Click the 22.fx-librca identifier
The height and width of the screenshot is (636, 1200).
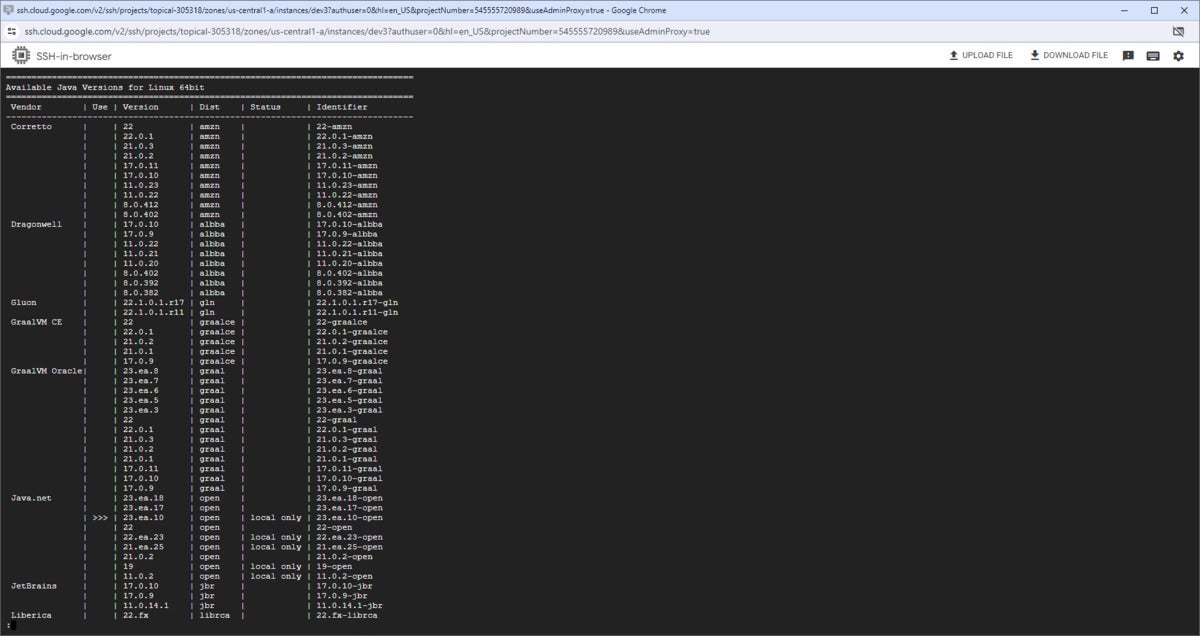347,615
